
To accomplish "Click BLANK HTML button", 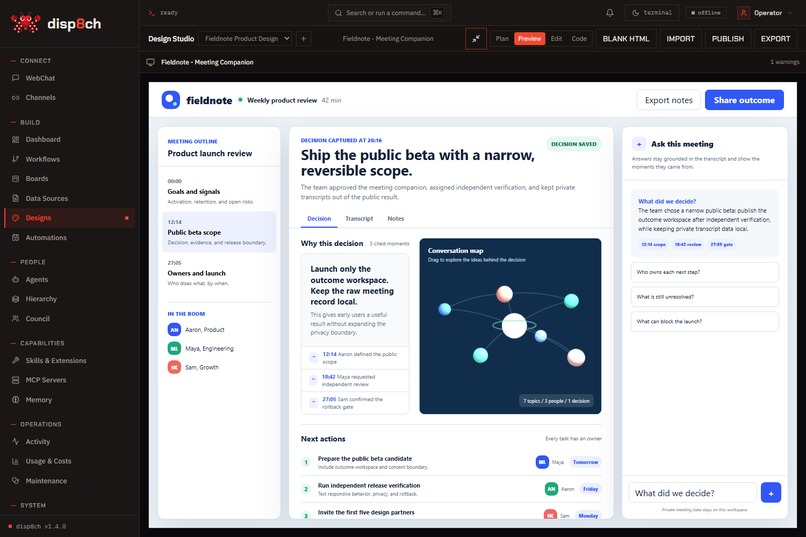I will tap(626, 39).
